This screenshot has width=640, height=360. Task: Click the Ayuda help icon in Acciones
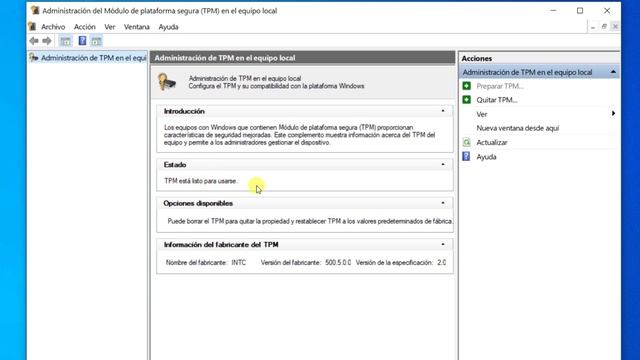pos(467,156)
